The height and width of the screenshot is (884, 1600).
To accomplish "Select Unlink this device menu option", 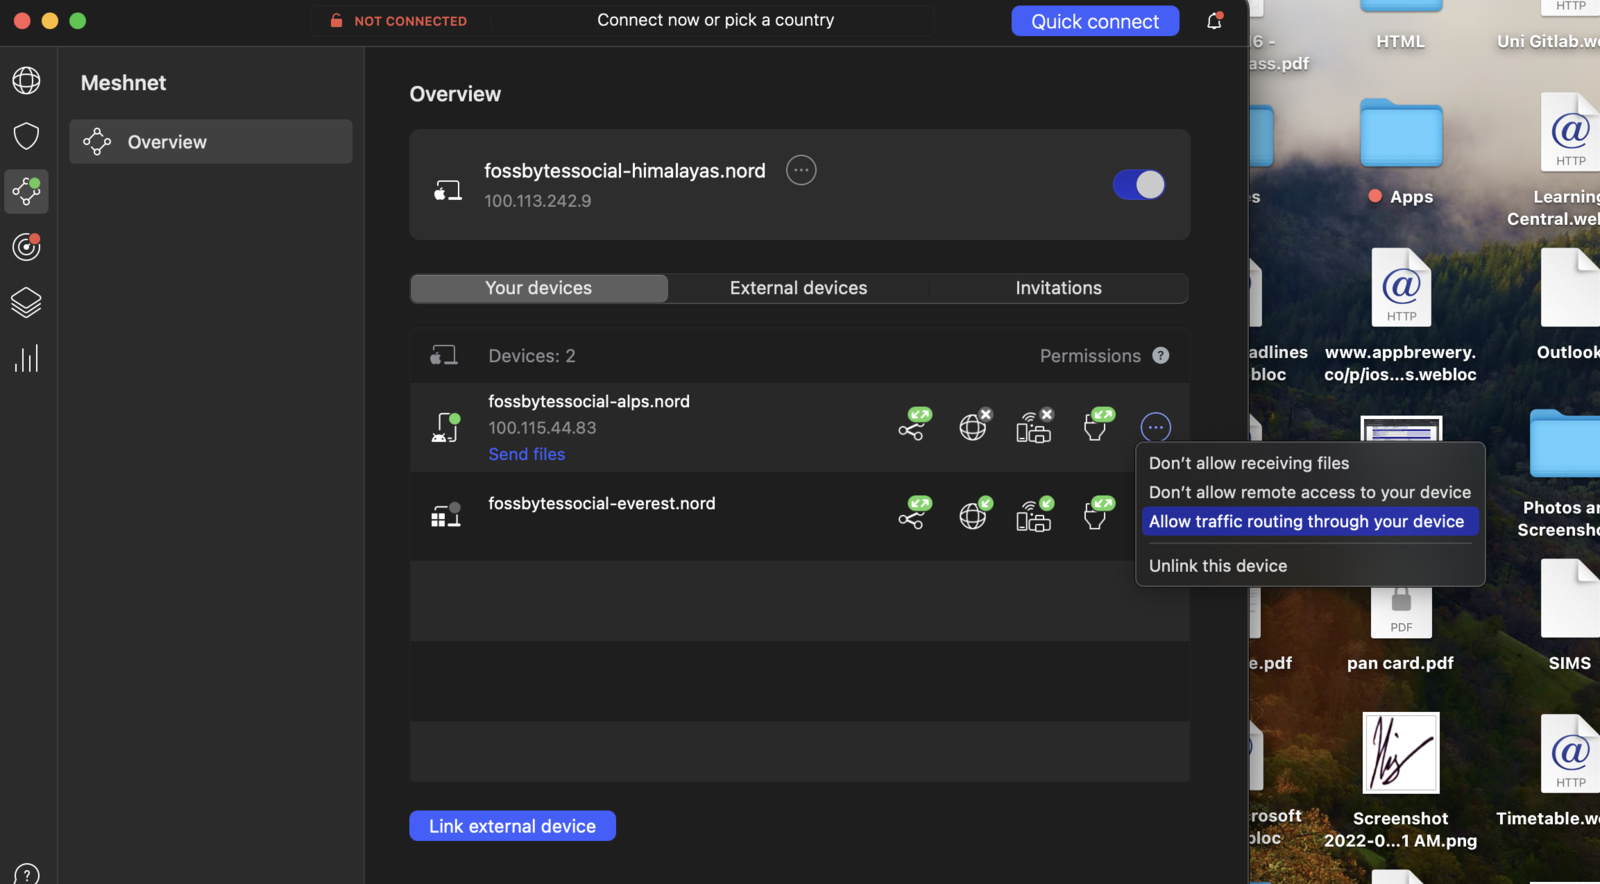I will (1218, 566).
